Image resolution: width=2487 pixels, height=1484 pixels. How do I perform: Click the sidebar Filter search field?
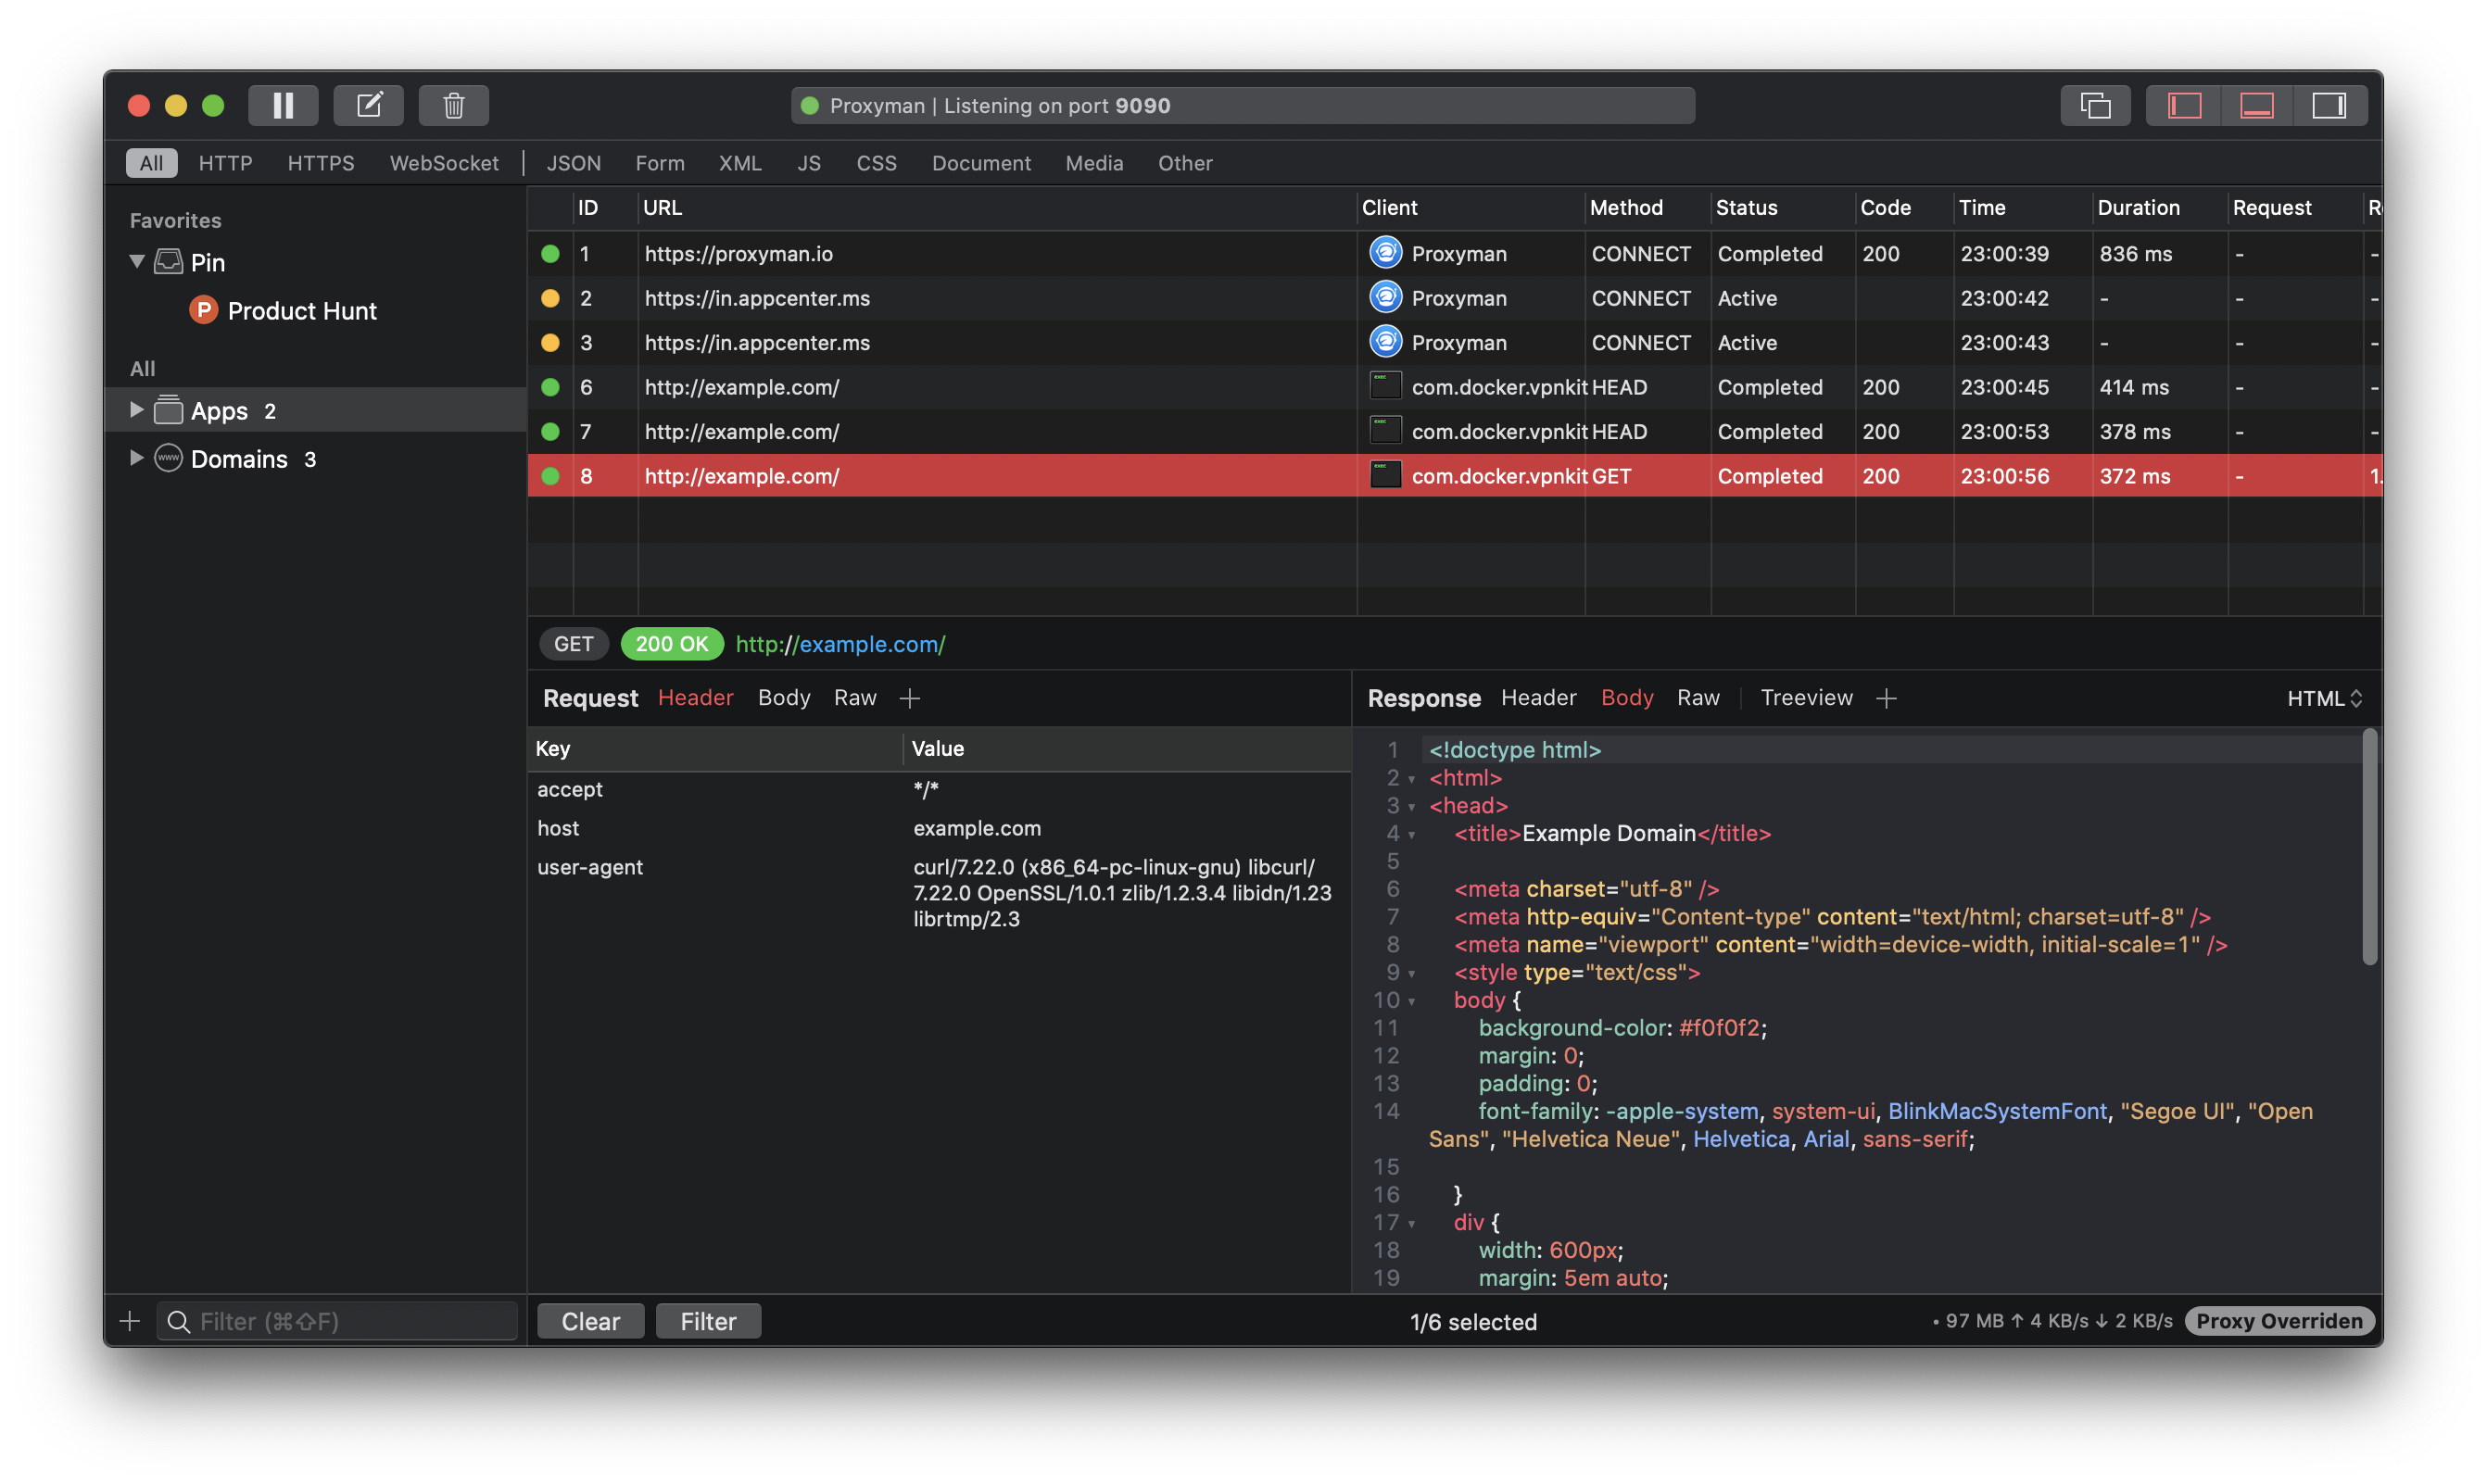pos(340,1321)
